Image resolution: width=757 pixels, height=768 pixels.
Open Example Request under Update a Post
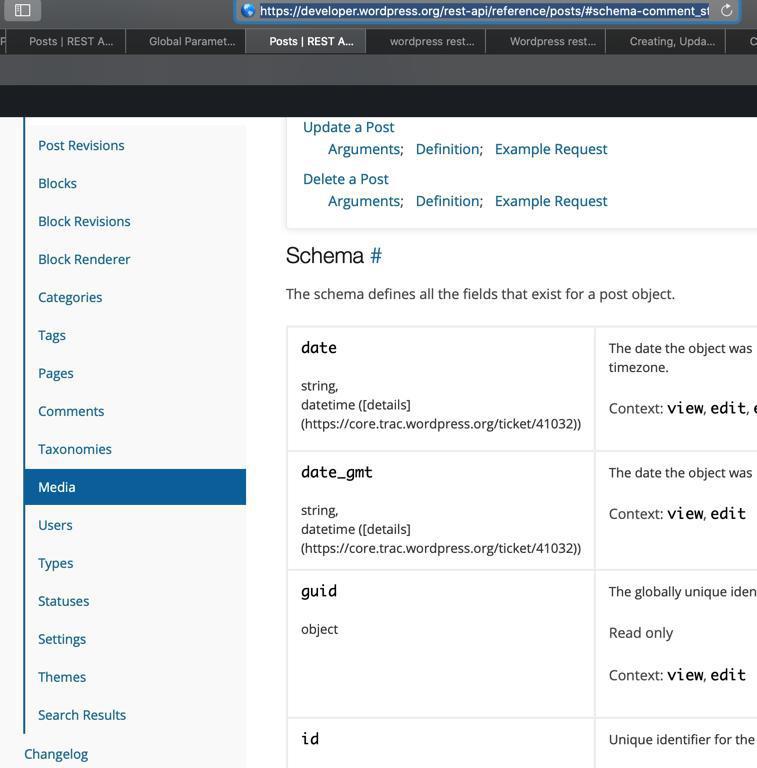551,149
